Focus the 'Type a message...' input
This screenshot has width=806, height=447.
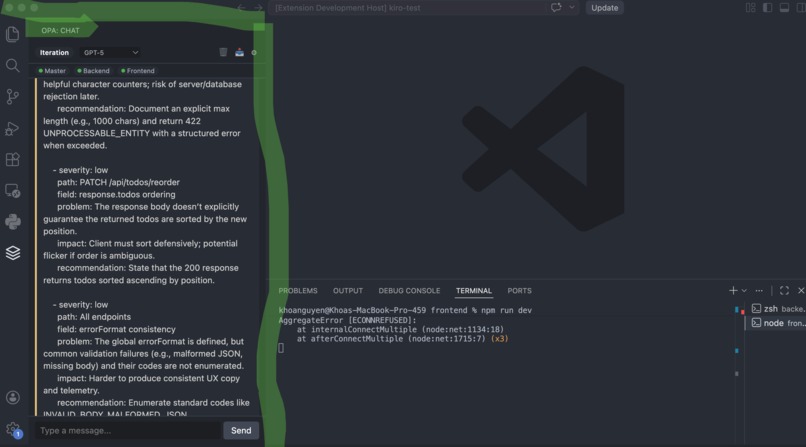tap(128, 431)
